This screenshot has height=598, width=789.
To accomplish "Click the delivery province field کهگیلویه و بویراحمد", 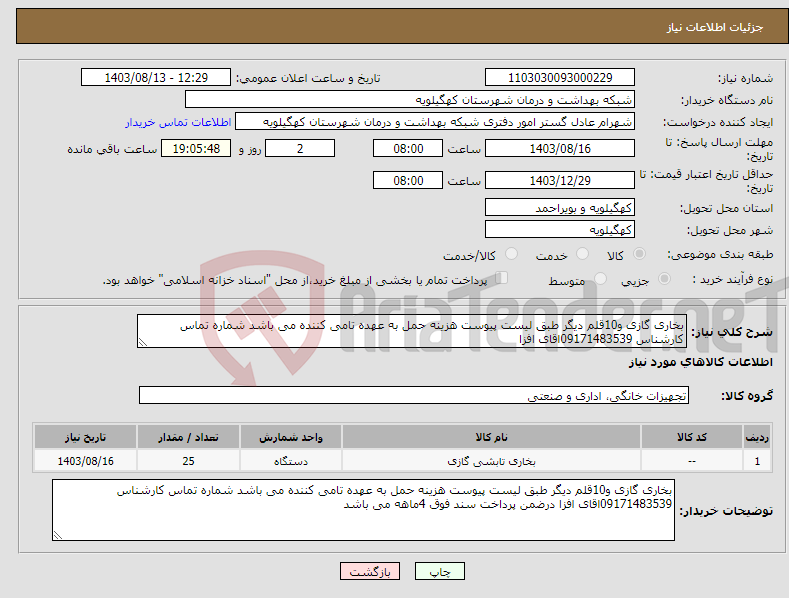I will coord(560,207).
